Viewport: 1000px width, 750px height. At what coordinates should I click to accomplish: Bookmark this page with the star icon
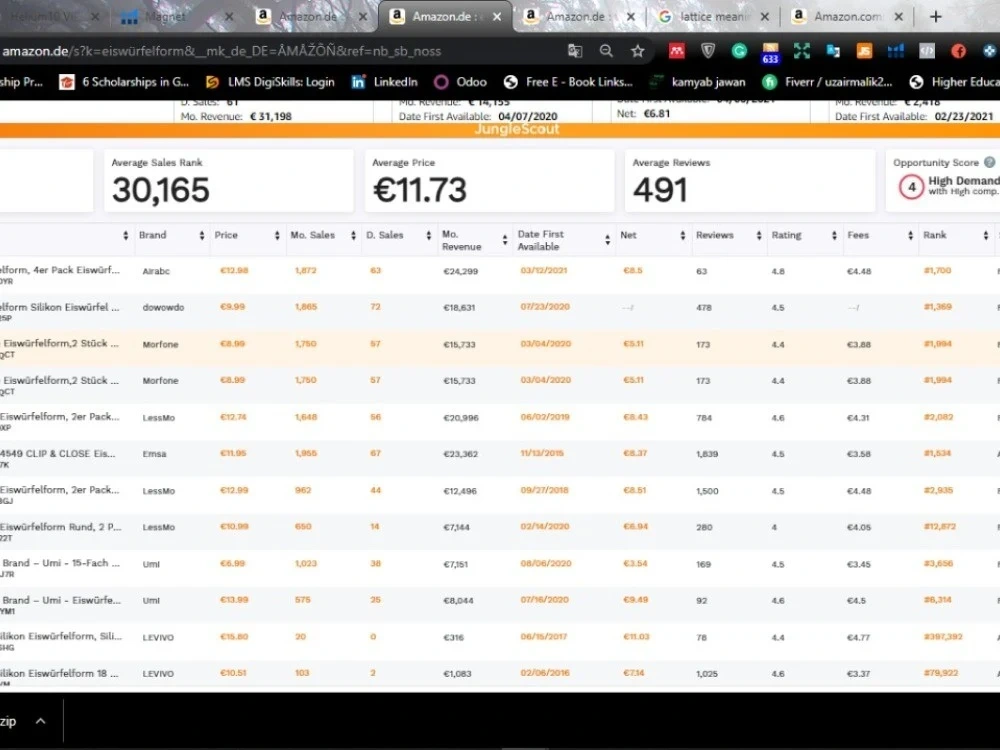637,51
